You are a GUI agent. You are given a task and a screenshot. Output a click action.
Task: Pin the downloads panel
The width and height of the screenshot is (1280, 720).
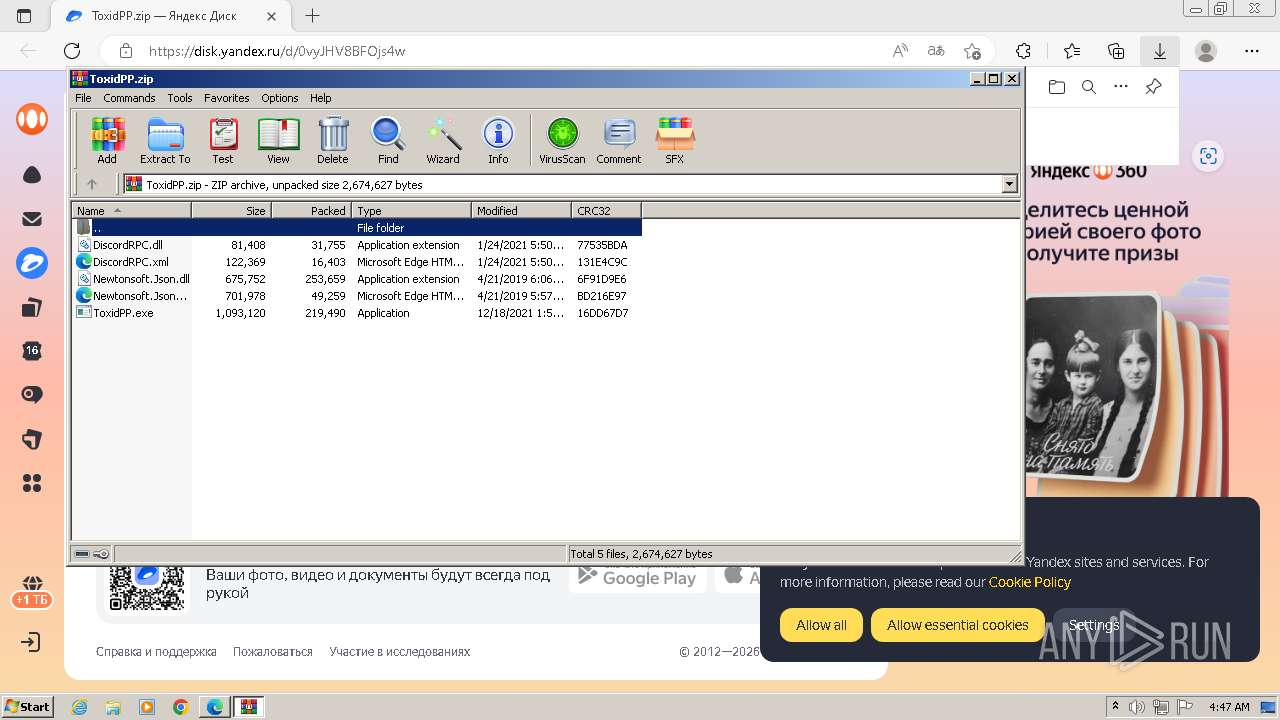coord(1153,87)
